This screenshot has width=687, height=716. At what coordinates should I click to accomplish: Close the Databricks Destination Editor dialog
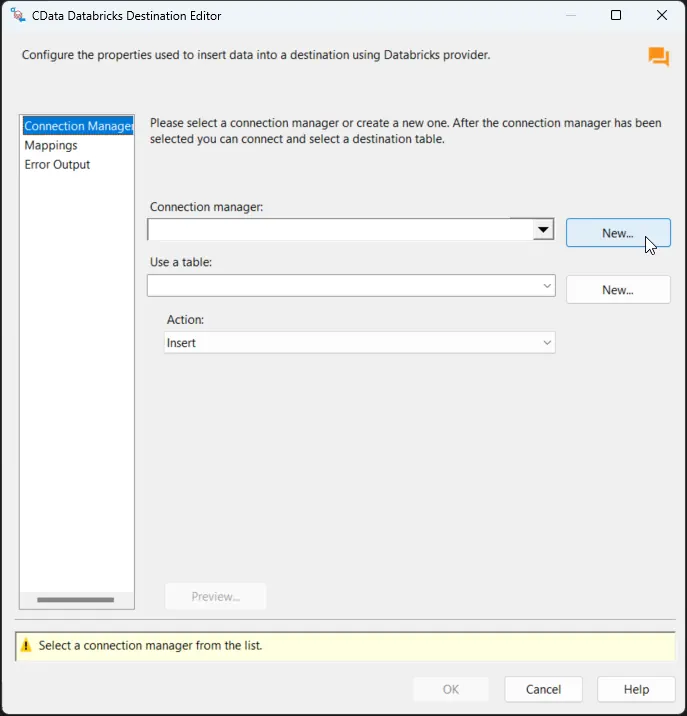(x=661, y=16)
